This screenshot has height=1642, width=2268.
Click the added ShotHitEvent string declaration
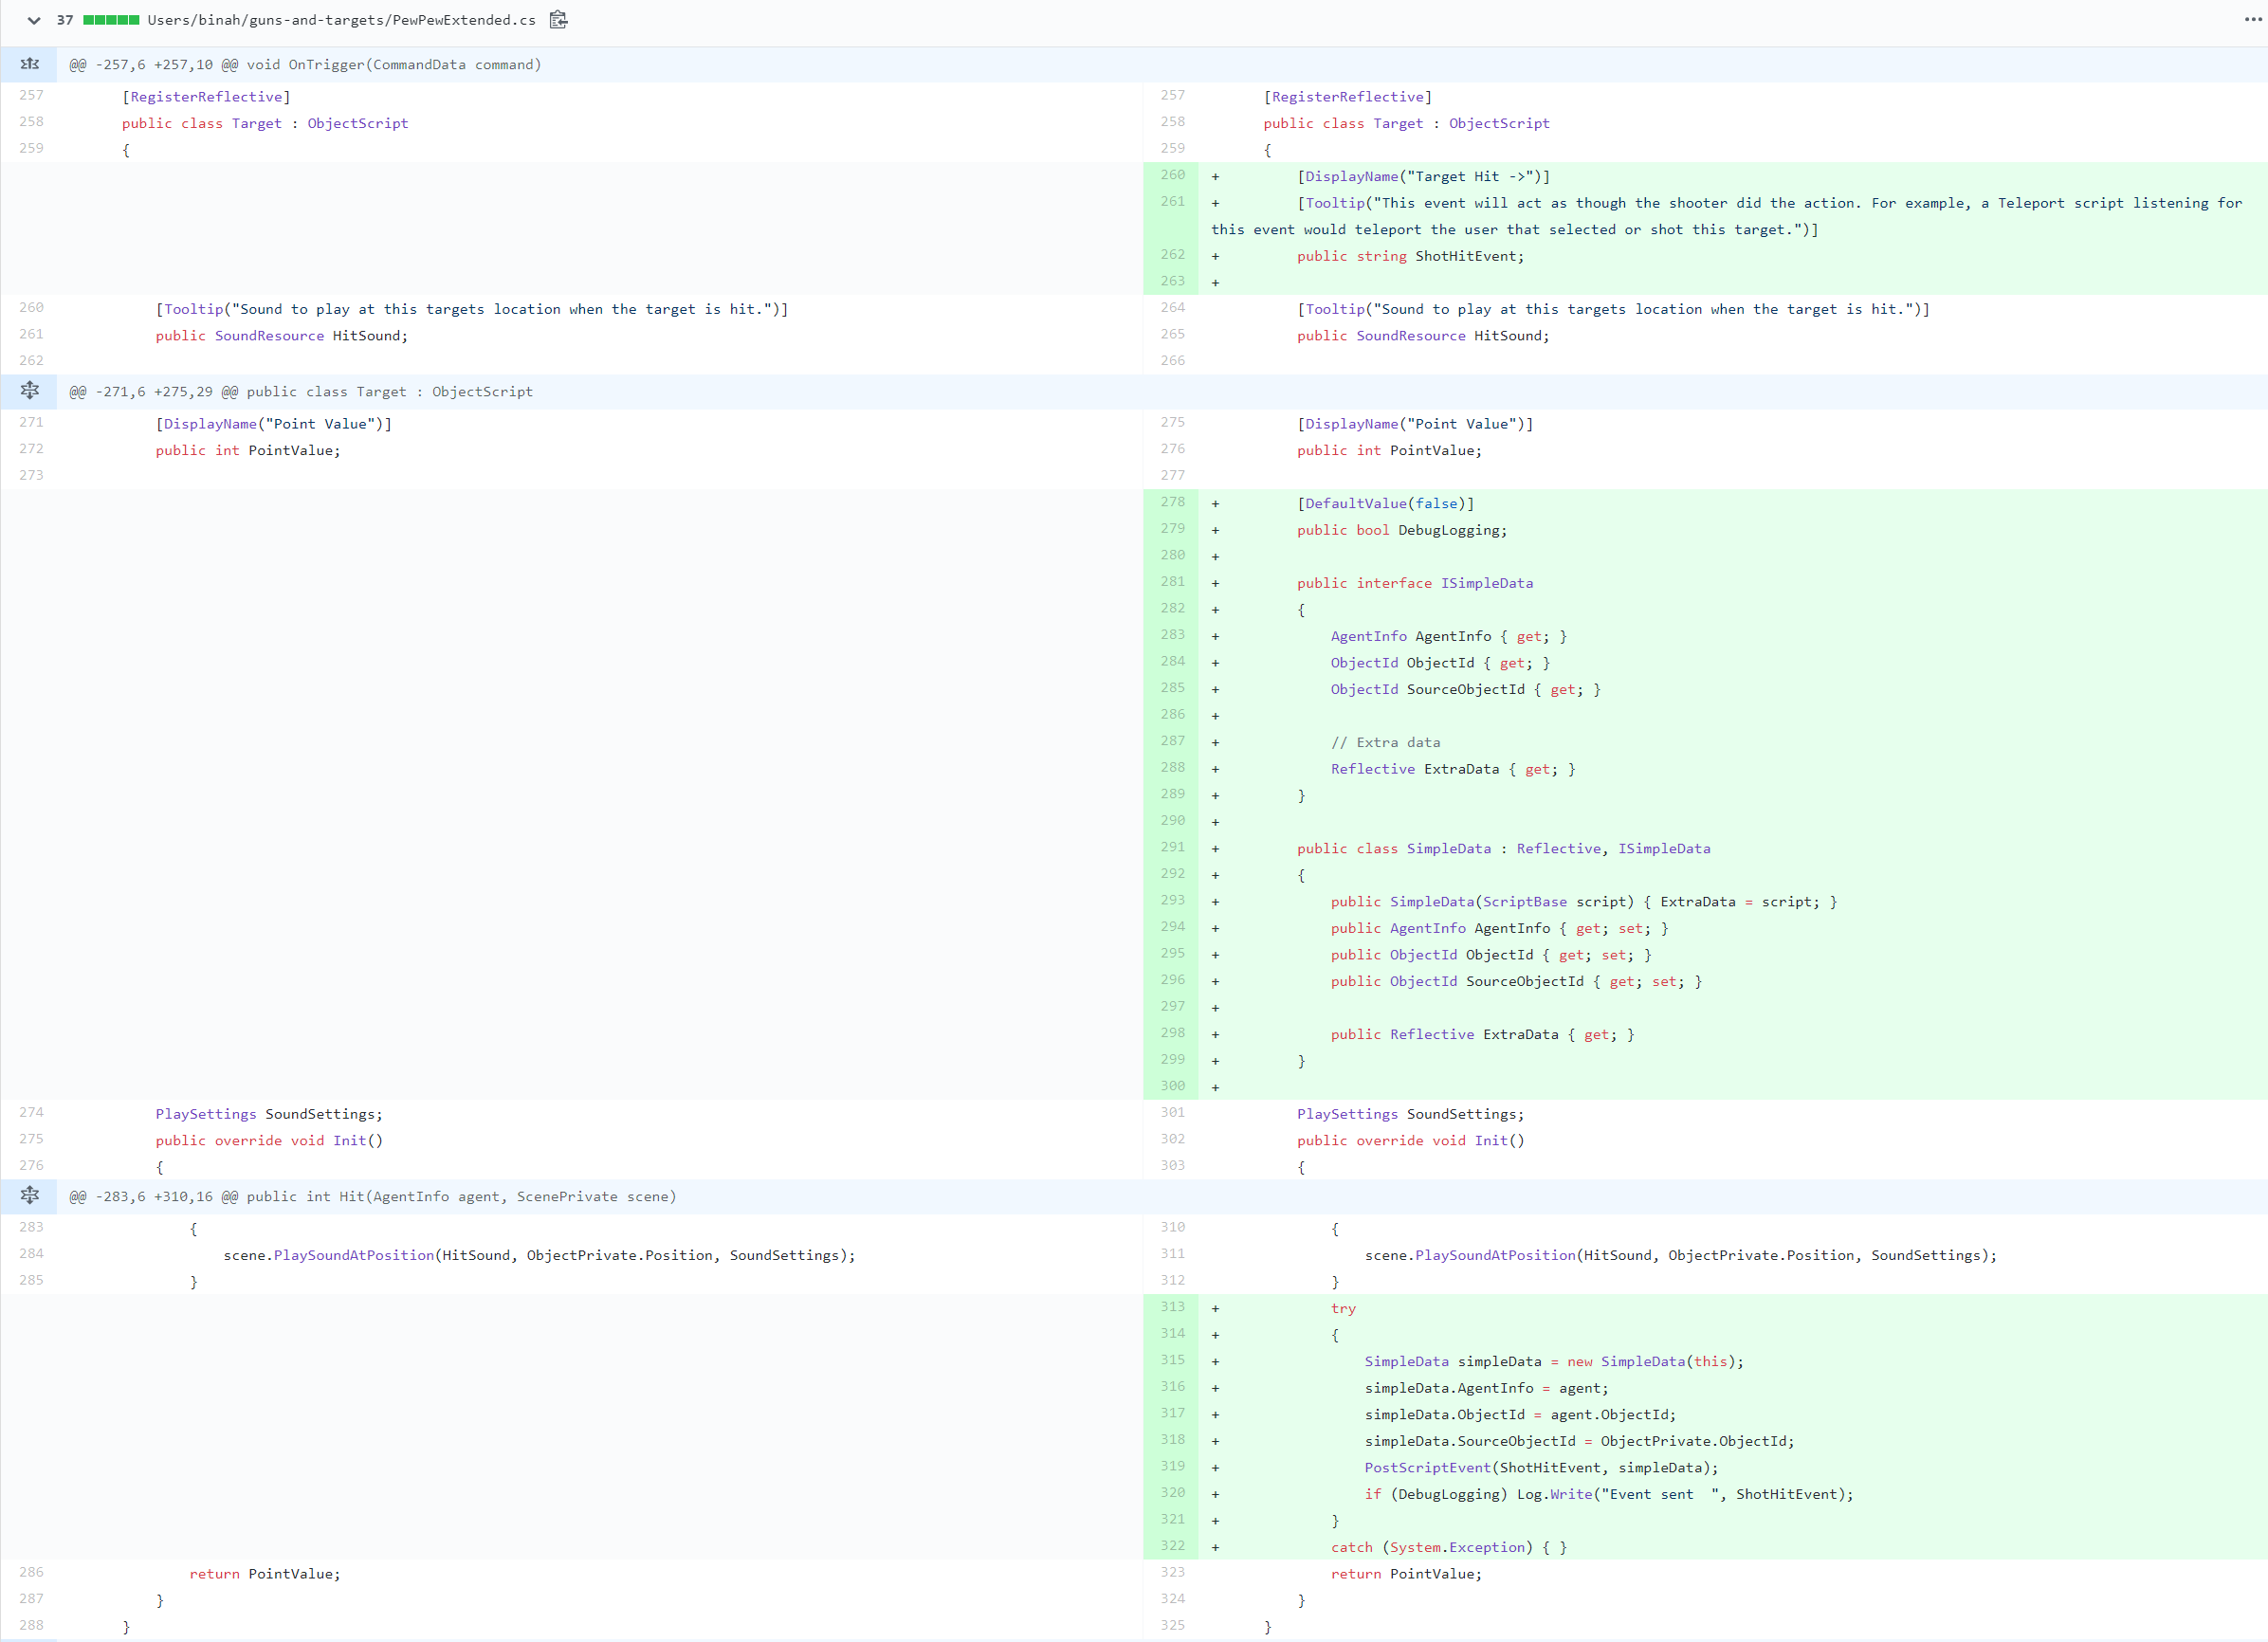(1410, 257)
